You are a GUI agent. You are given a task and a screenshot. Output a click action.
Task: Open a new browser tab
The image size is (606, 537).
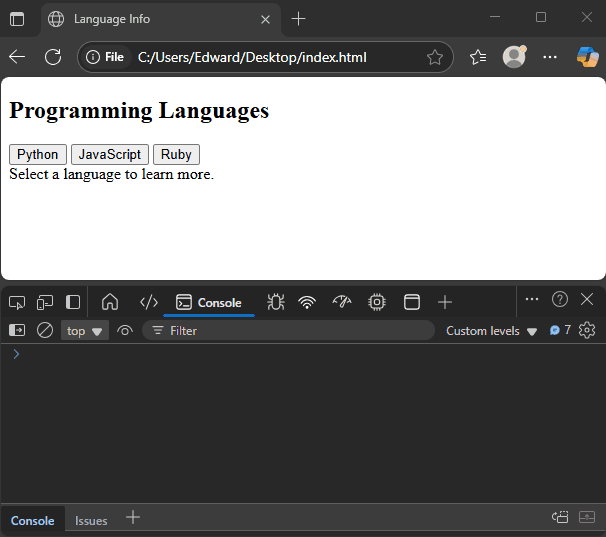coord(298,19)
